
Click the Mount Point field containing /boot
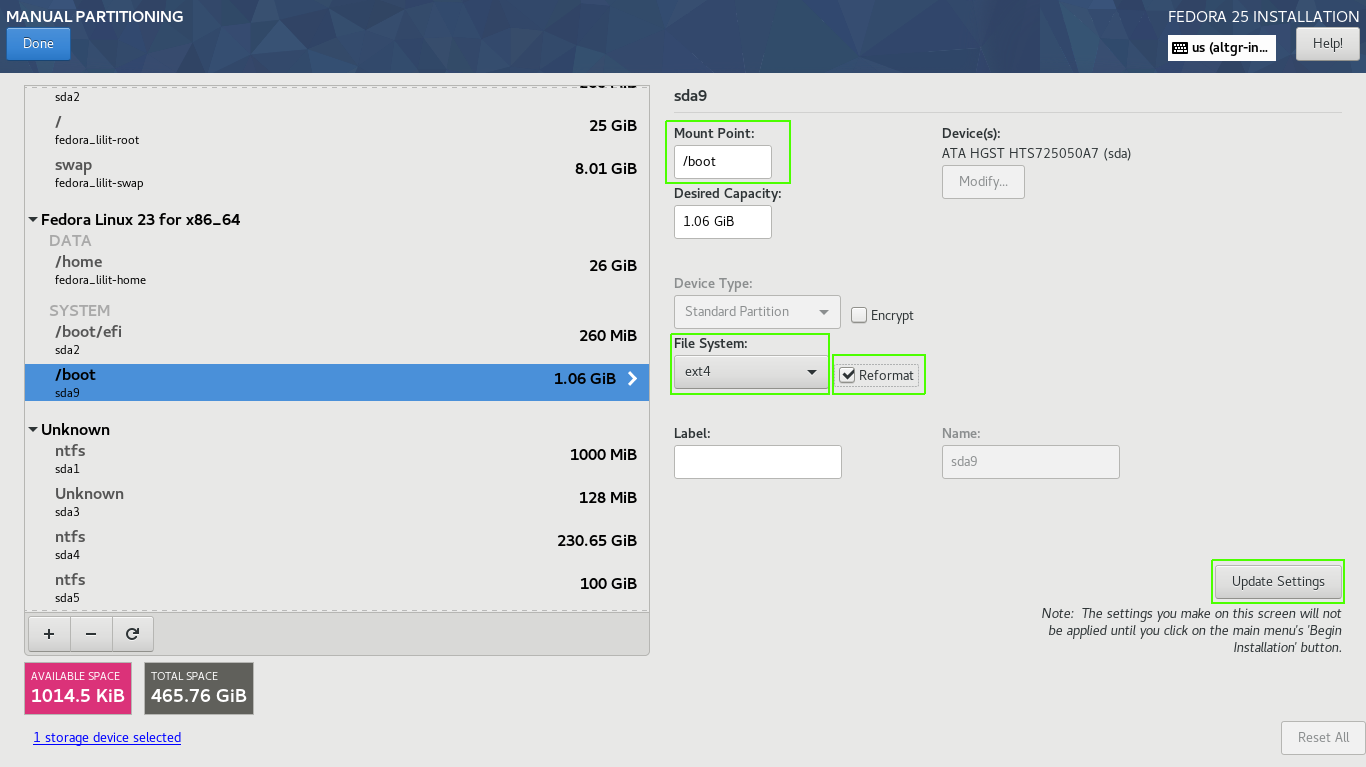click(x=723, y=162)
